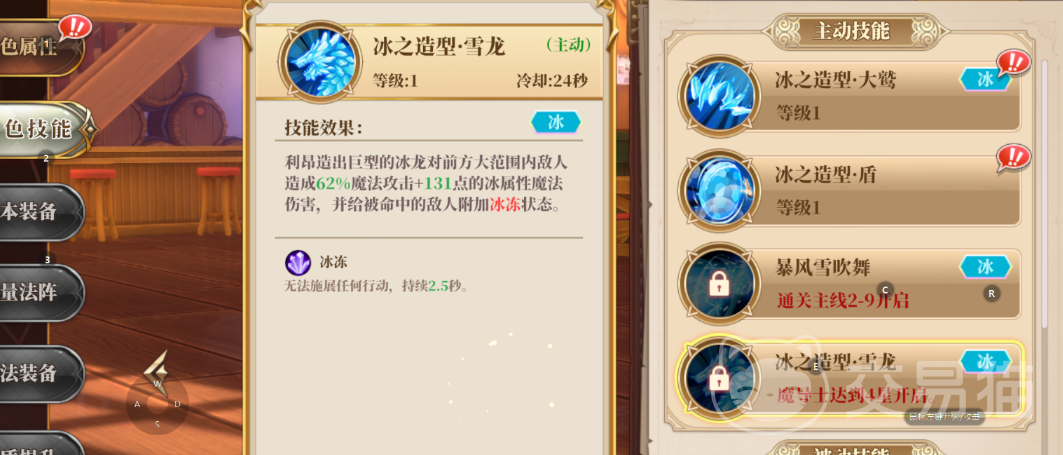Click the red 冰冻 status link text
This screenshot has height=455, width=1063.
pos(504,205)
